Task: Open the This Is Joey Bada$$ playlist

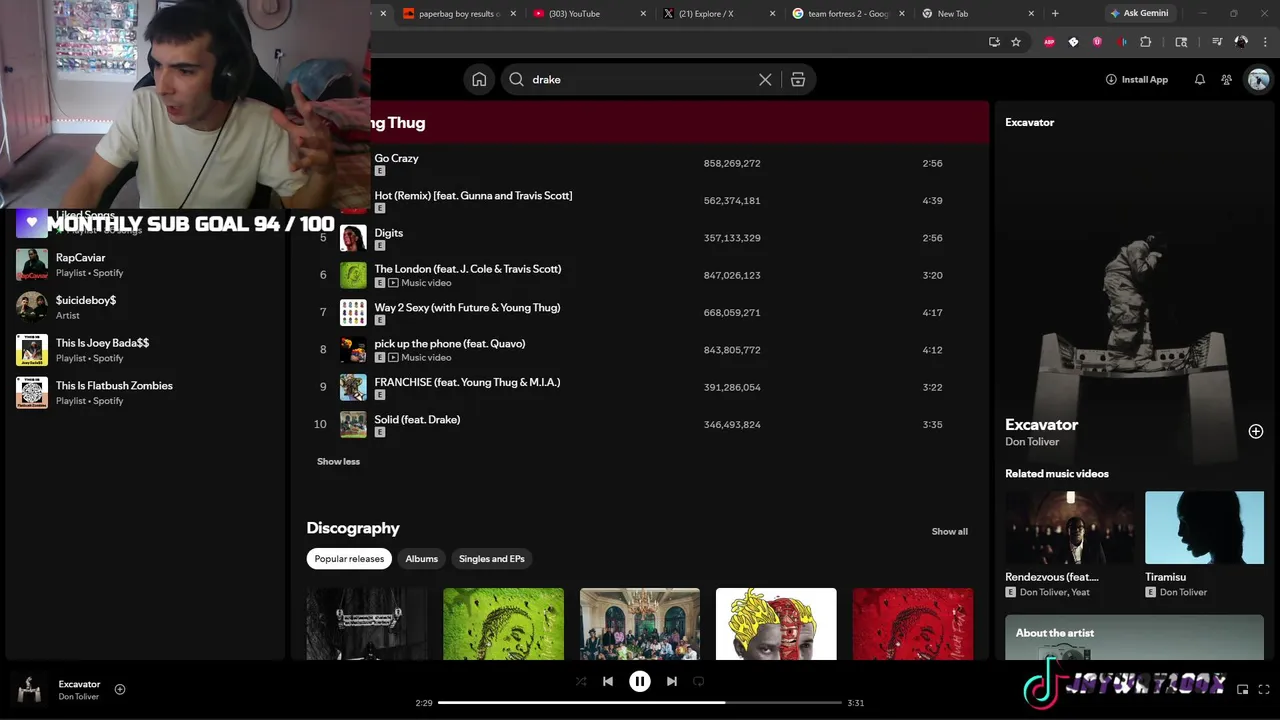Action: point(145,350)
